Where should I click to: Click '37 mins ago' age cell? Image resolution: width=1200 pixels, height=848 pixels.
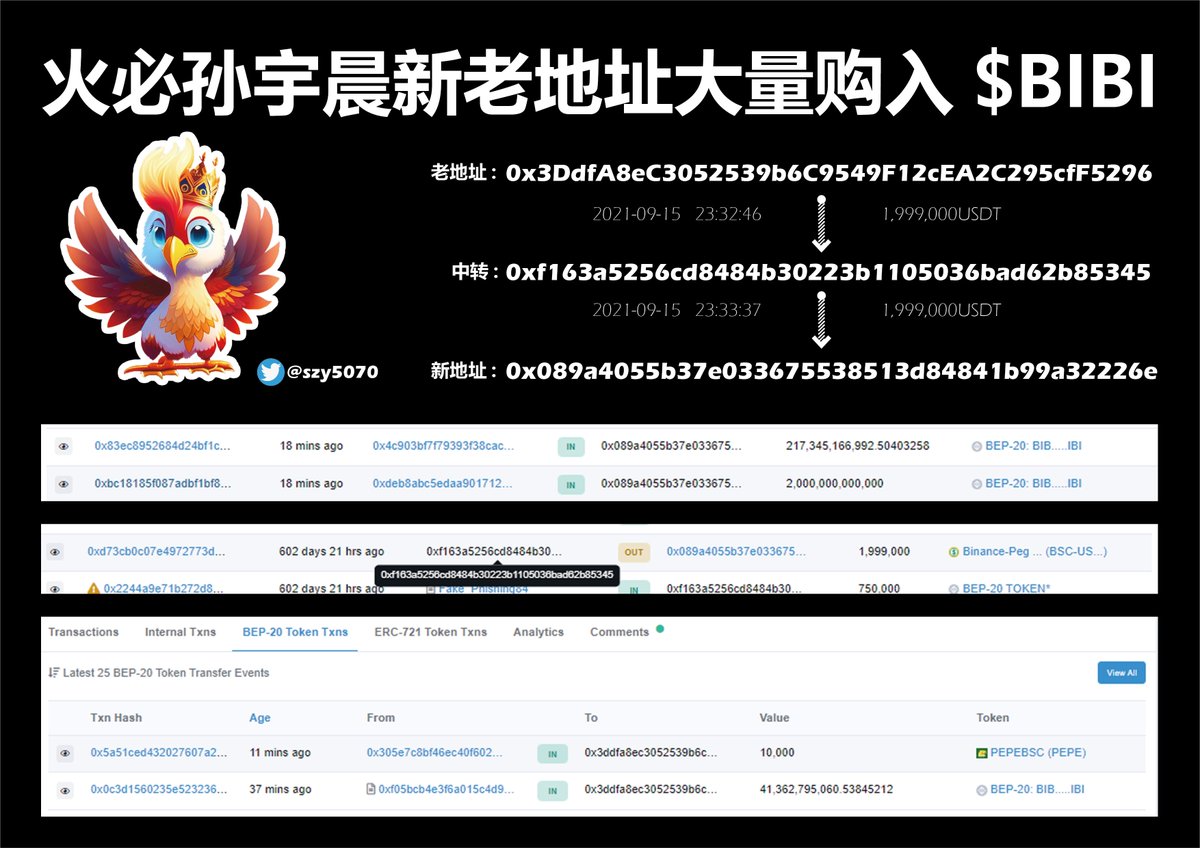[x=280, y=790]
